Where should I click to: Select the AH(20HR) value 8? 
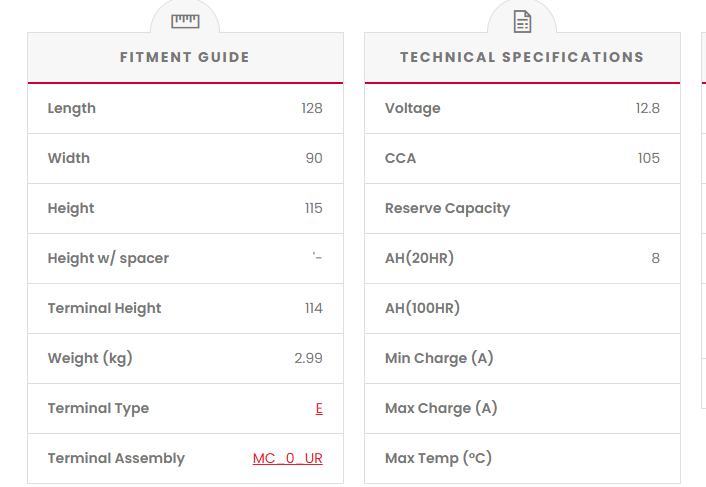pos(656,258)
